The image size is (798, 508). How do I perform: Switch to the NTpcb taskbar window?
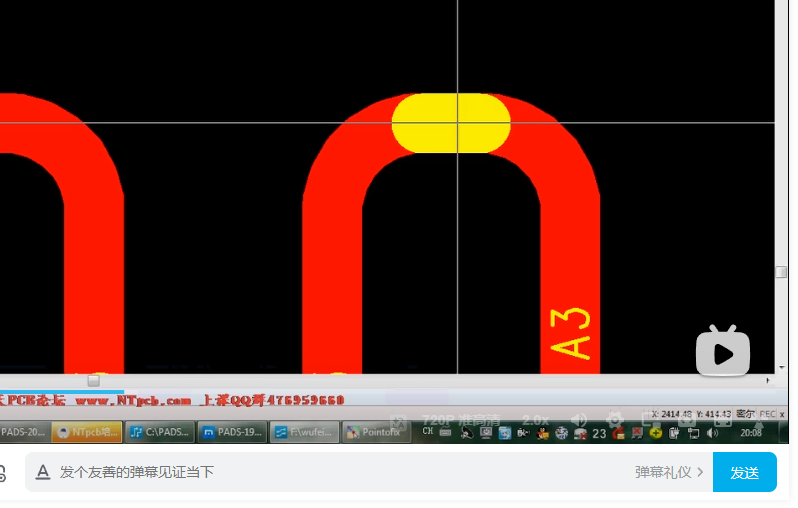tap(88, 433)
